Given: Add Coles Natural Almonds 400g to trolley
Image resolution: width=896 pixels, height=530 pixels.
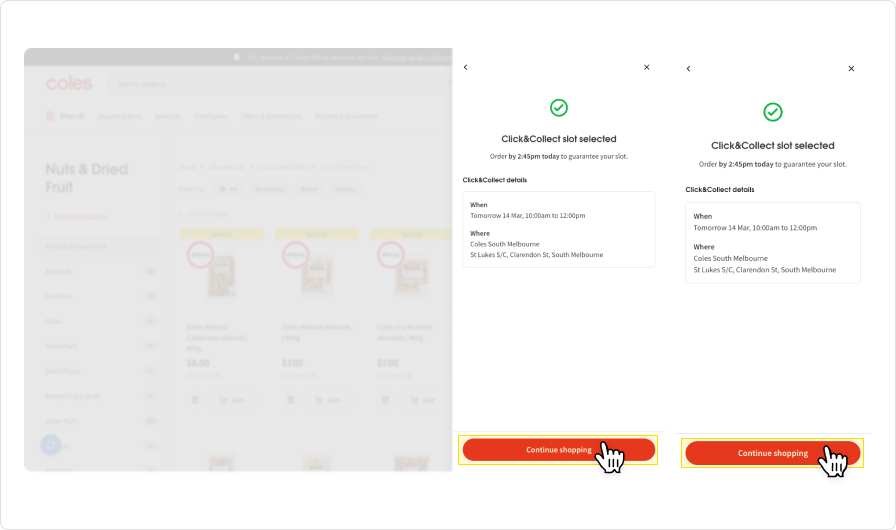Looking at the screenshot, I should (x=327, y=400).
